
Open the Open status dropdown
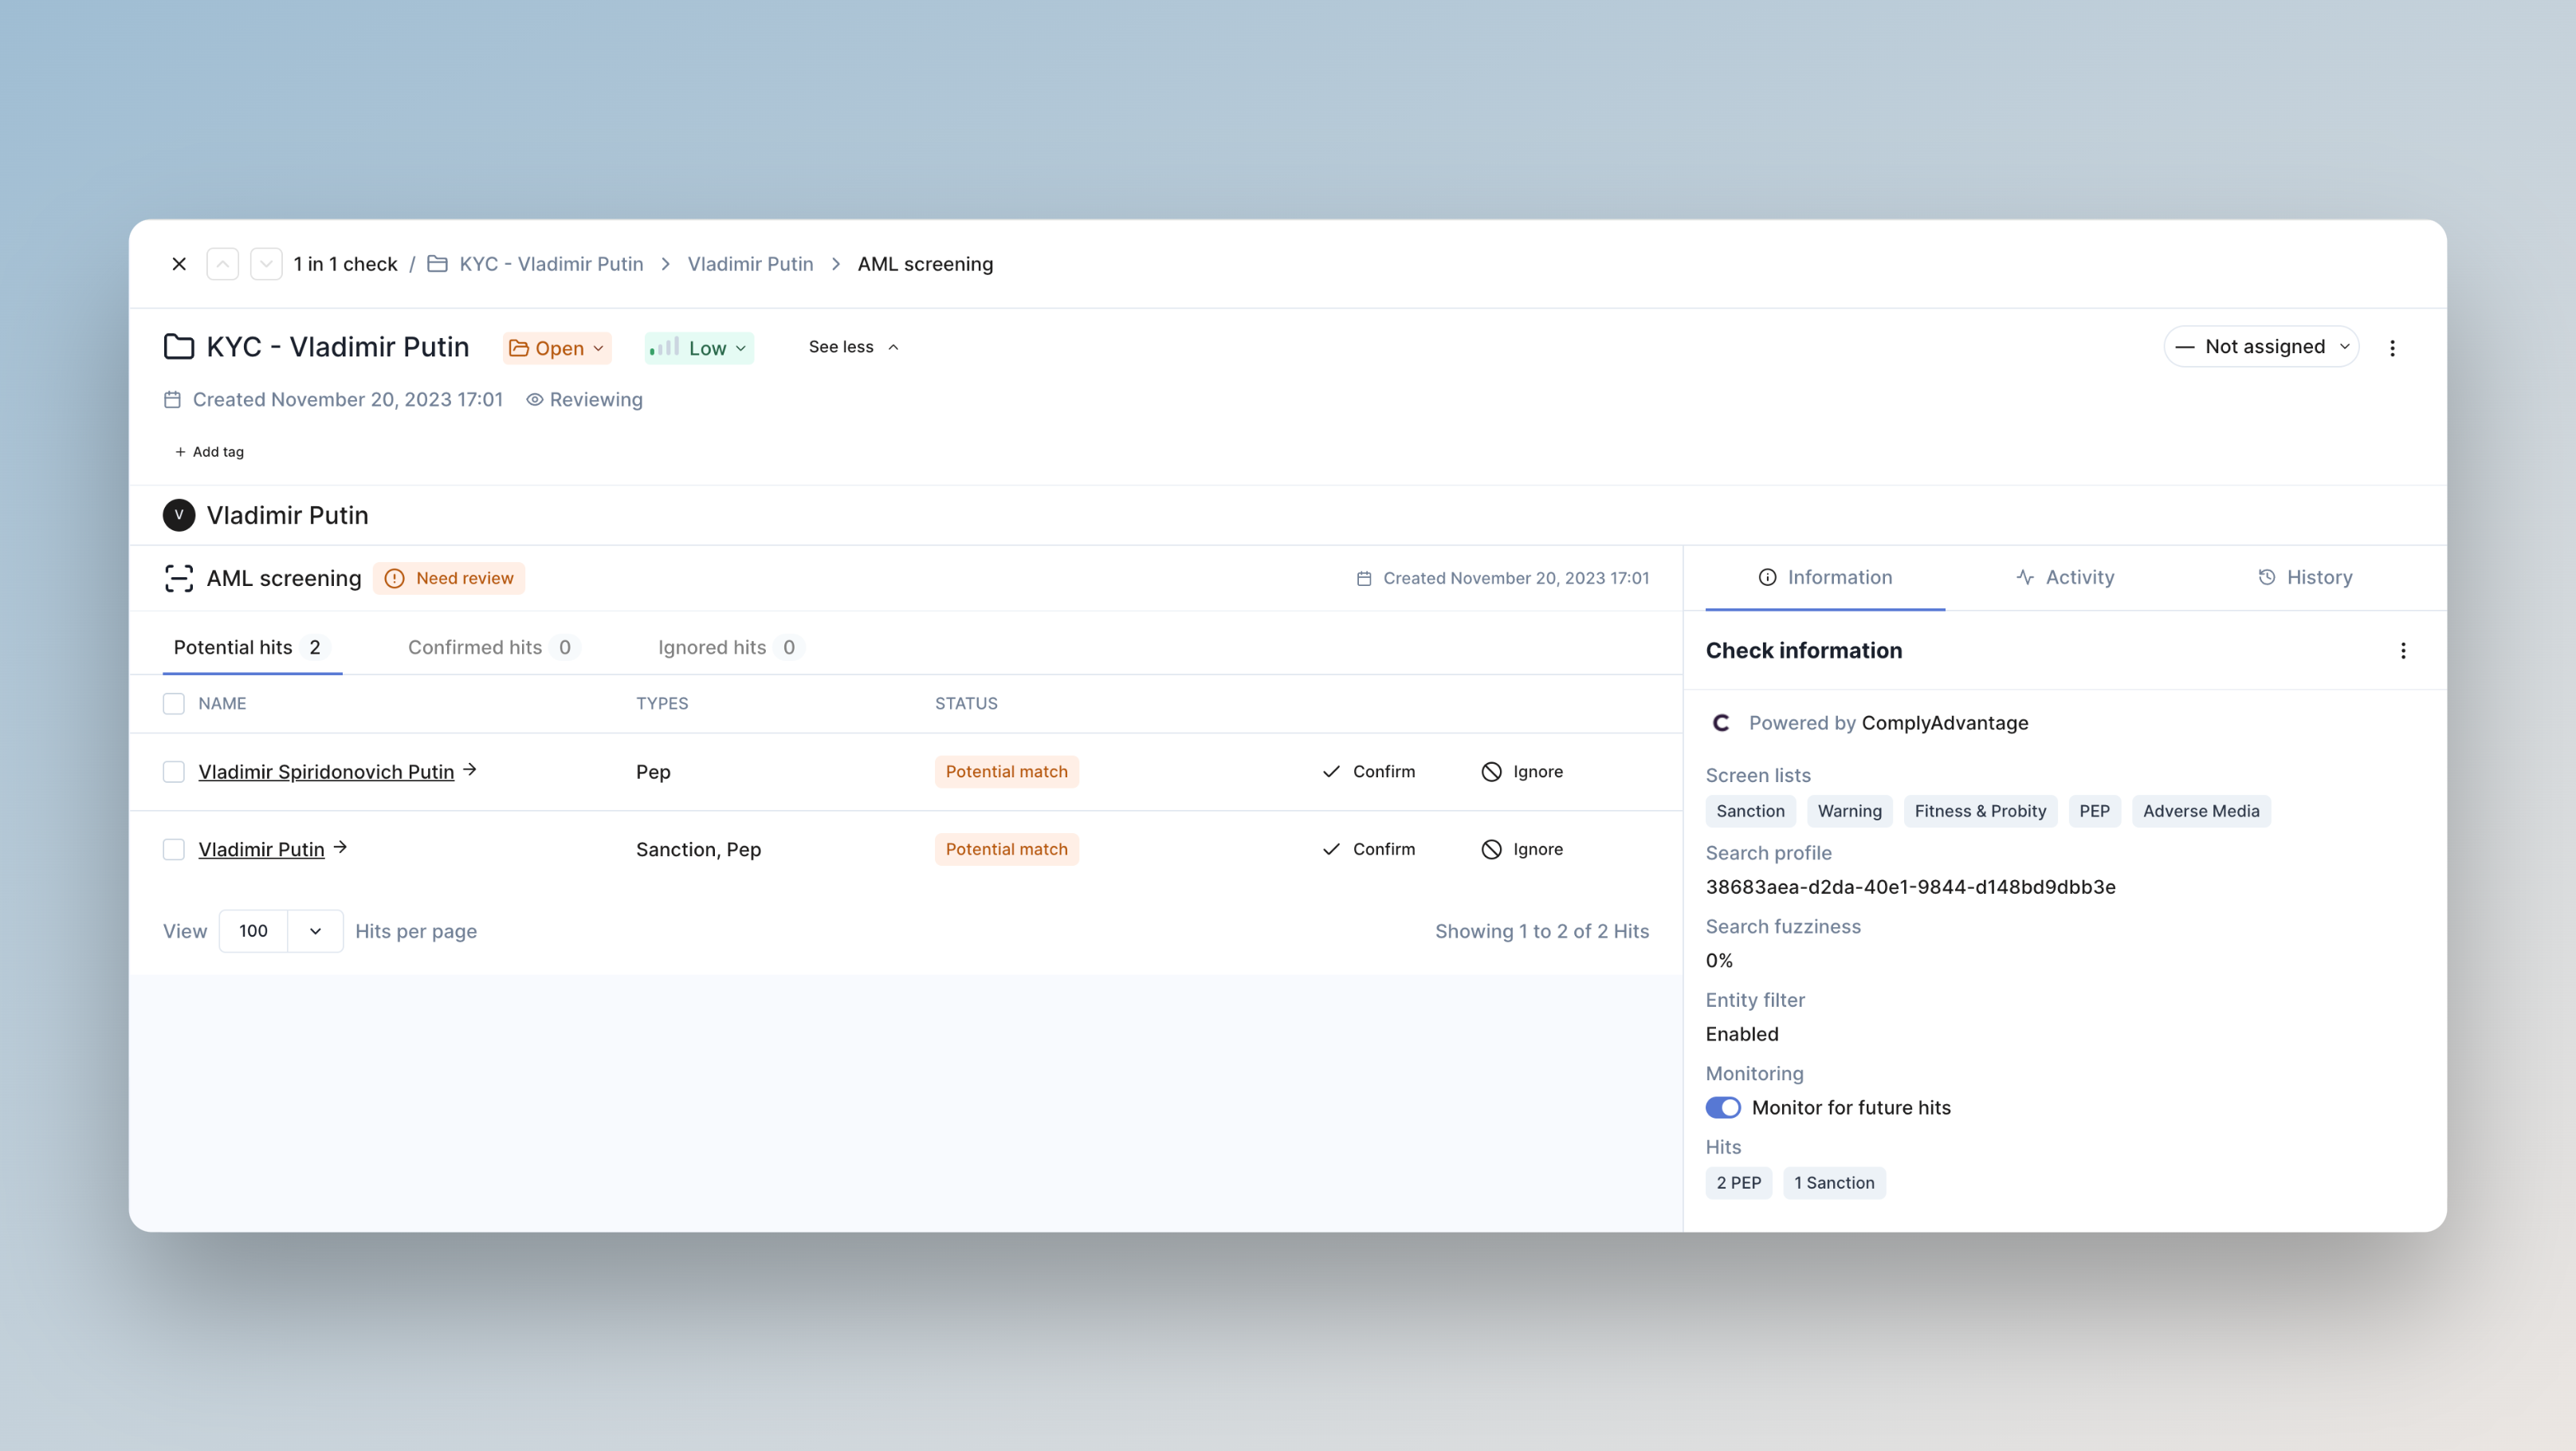(557, 348)
